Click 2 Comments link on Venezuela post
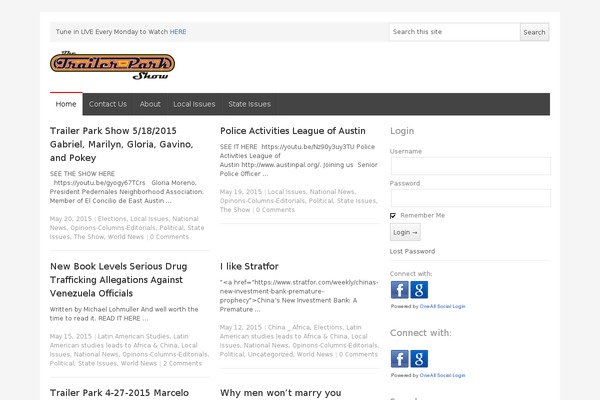This screenshot has width=600, height=400. point(183,363)
